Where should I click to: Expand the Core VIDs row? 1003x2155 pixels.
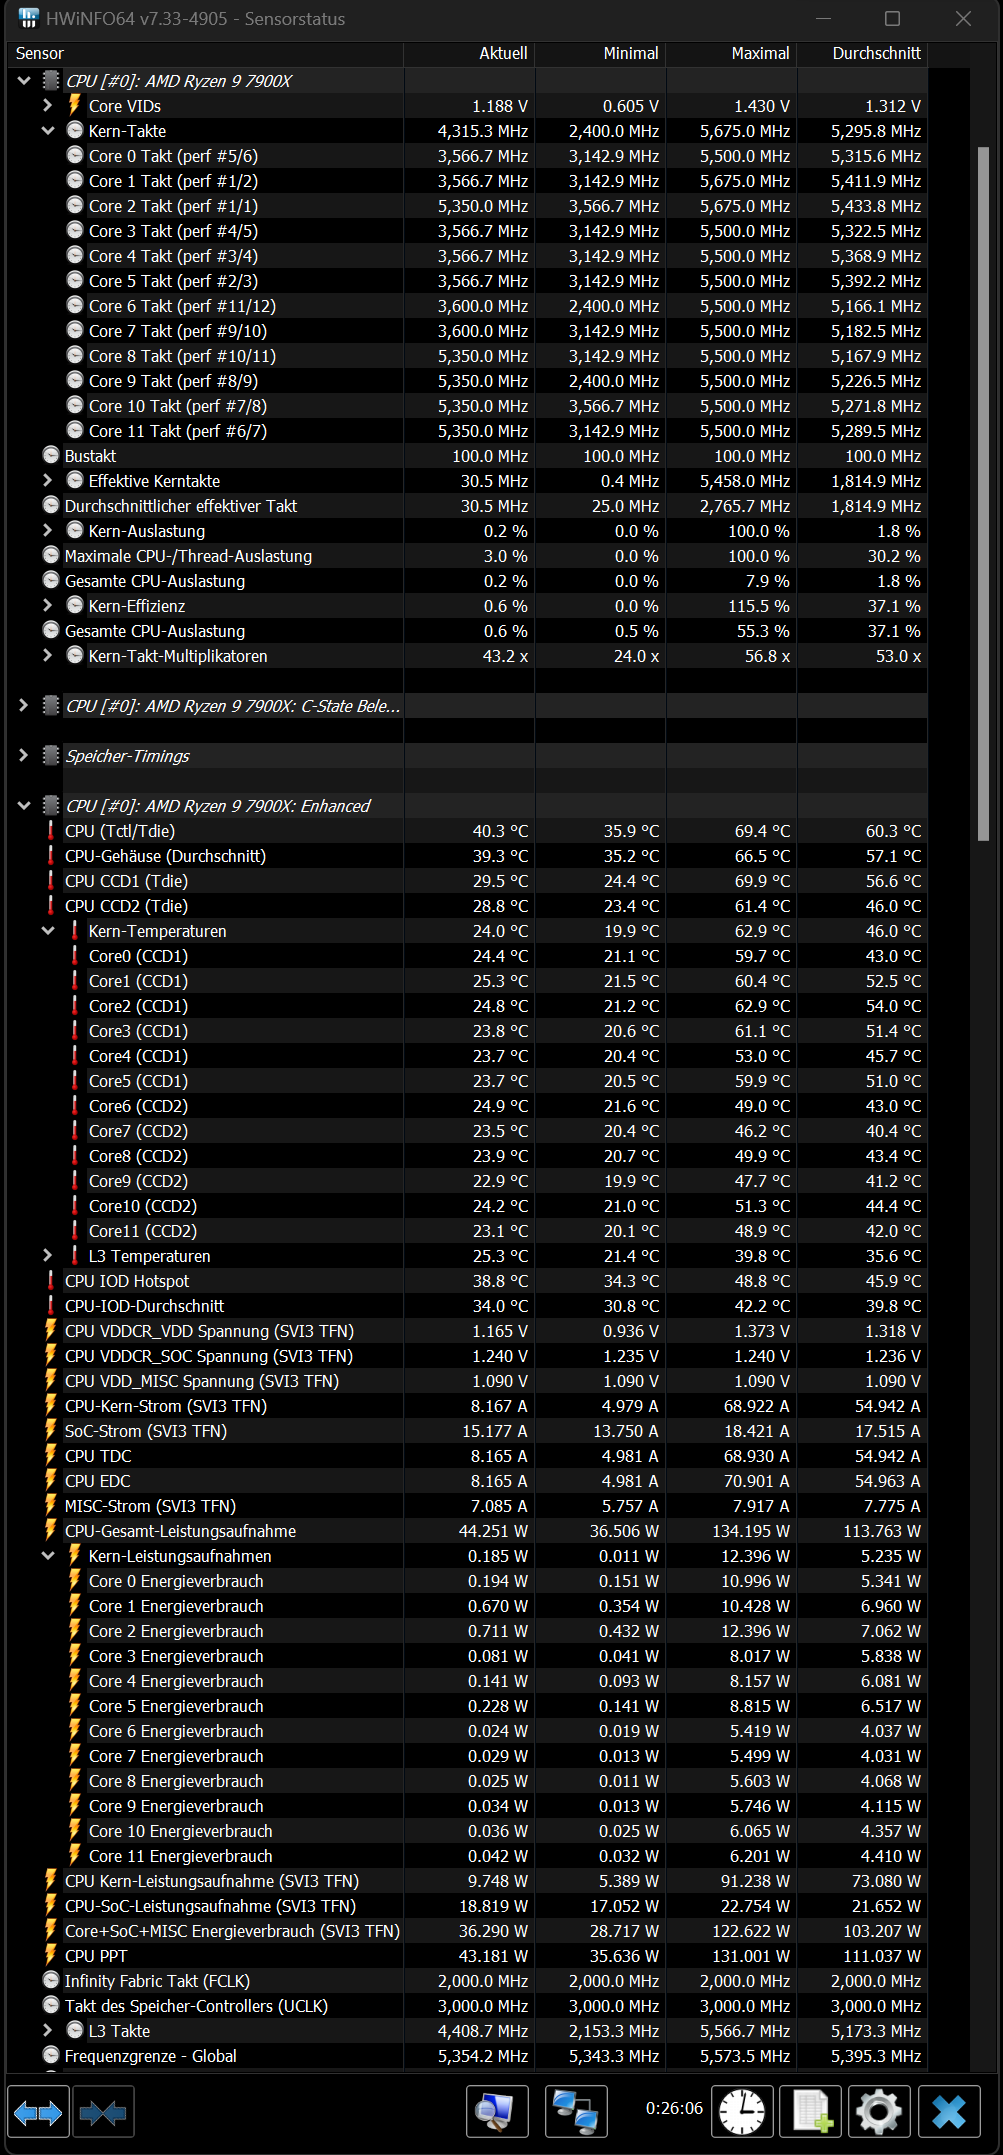click(x=48, y=105)
